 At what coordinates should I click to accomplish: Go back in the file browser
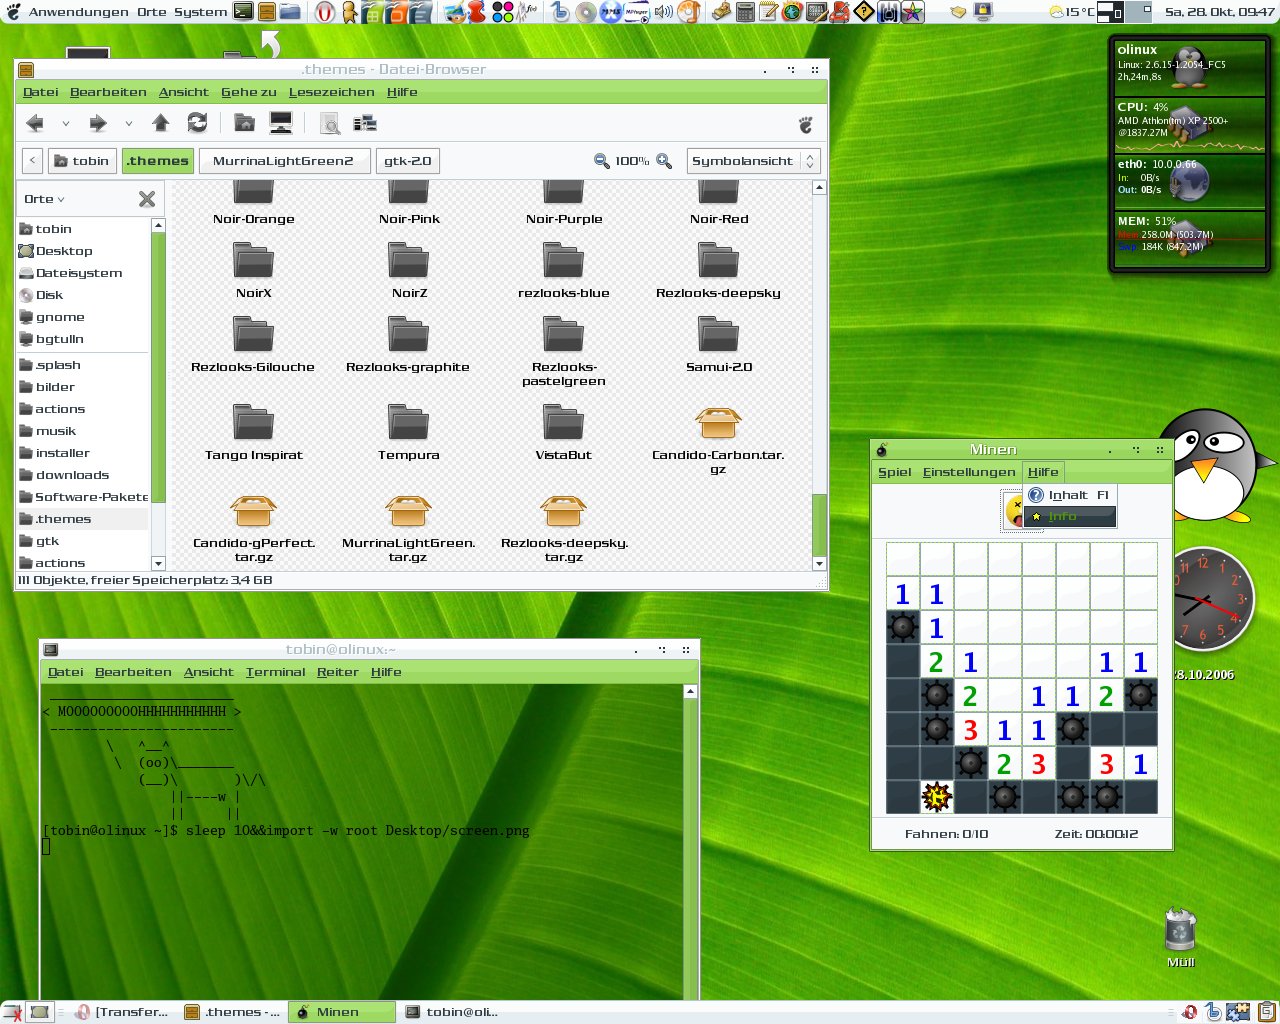click(35, 123)
